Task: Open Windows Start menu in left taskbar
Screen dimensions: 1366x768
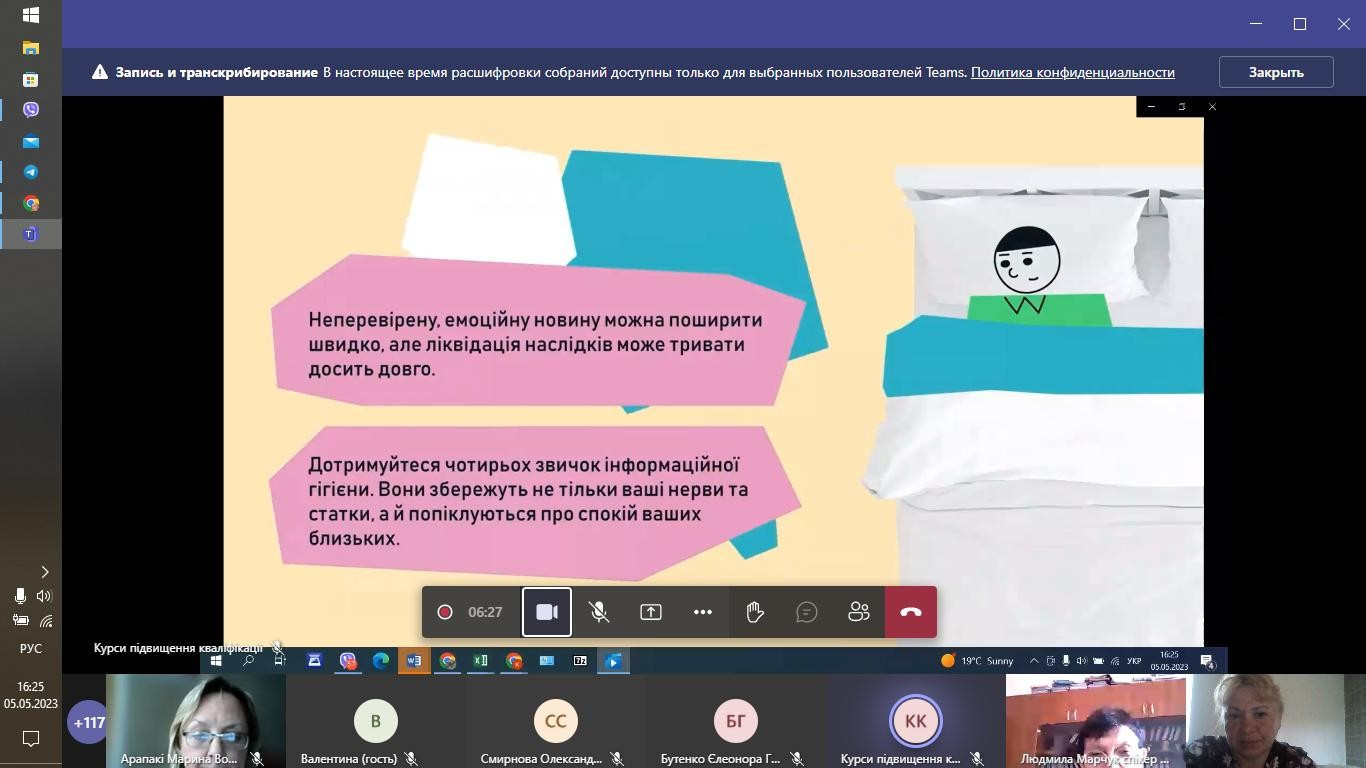Action: pyautogui.click(x=31, y=16)
